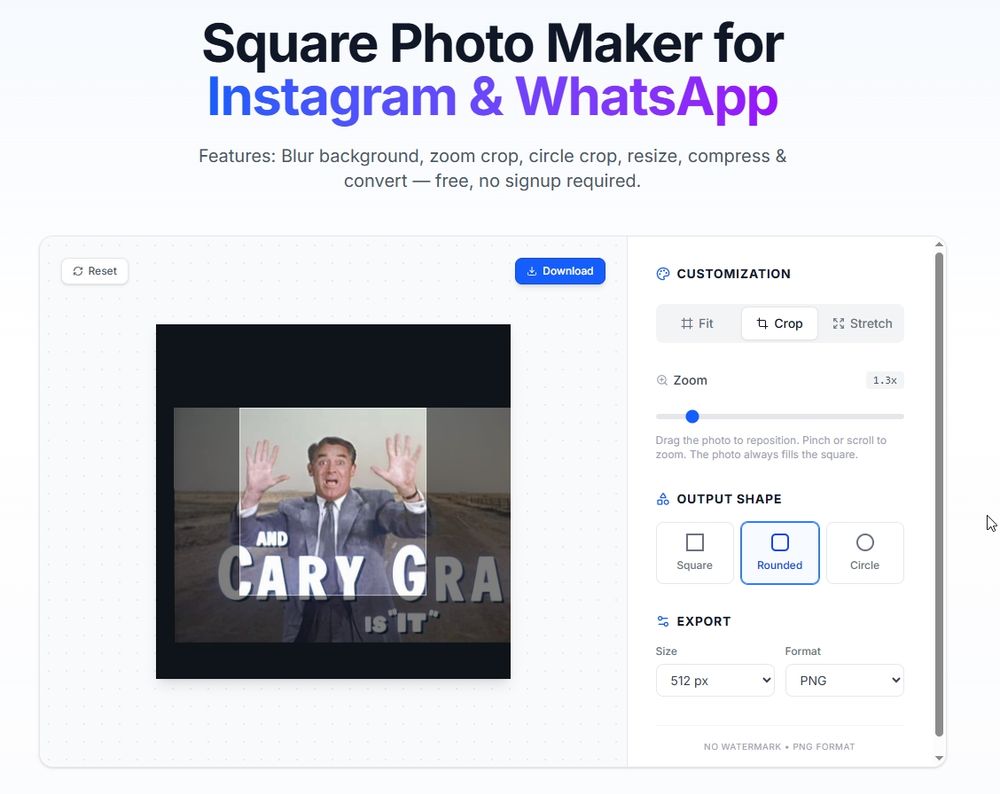1000x794 pixels.
Task: Click the "Square Photo Maker for" heading
Action: [492, 43]
